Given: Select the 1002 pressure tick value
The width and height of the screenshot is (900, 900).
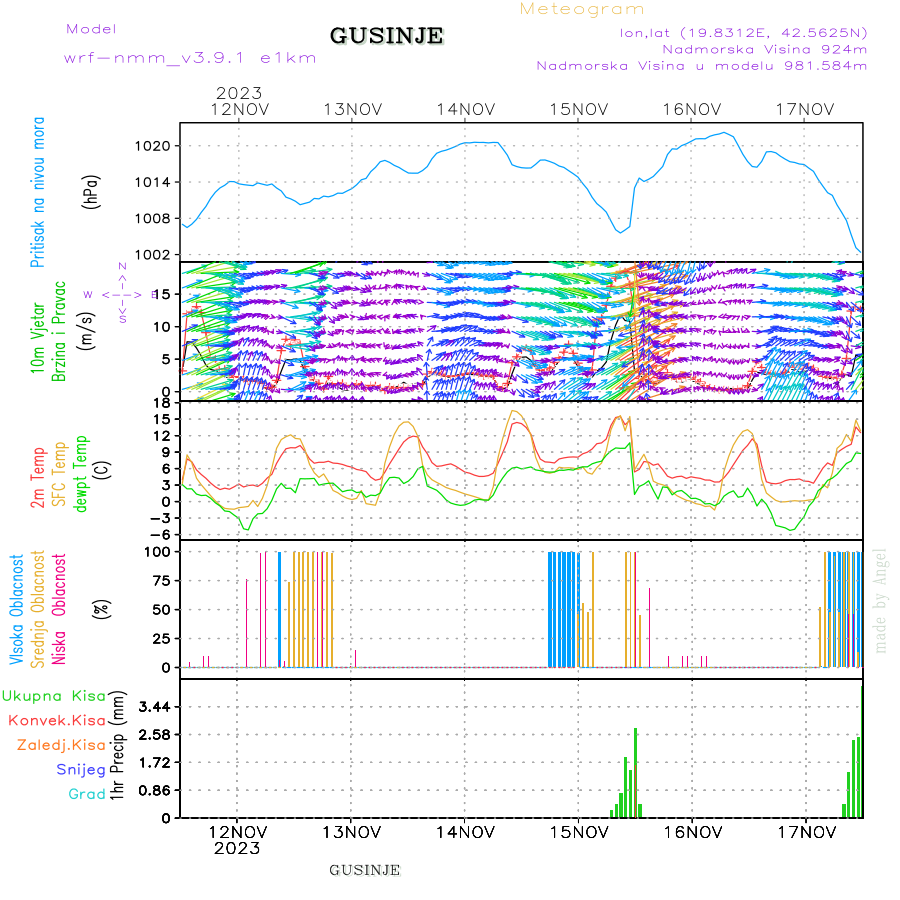Looking at the screenshot, I should (x=153, y=255).
